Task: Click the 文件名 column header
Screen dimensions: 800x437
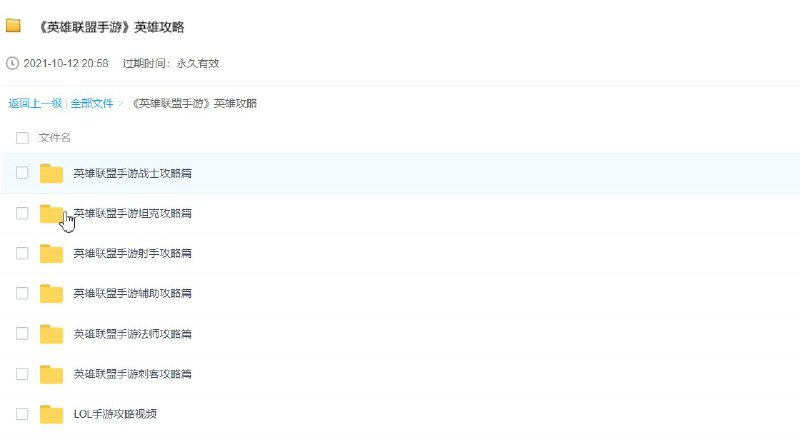Action: pos(54,138)
